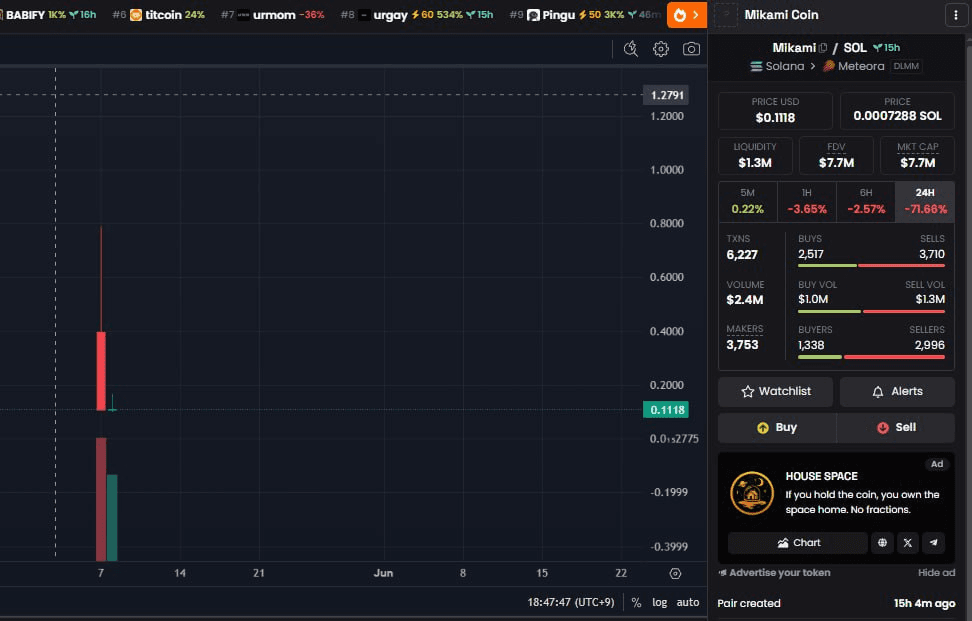The image size is (972, 621).
Task: Click the TXNS value 6,227
Action: pyautogui.click(x=742, y=255)
